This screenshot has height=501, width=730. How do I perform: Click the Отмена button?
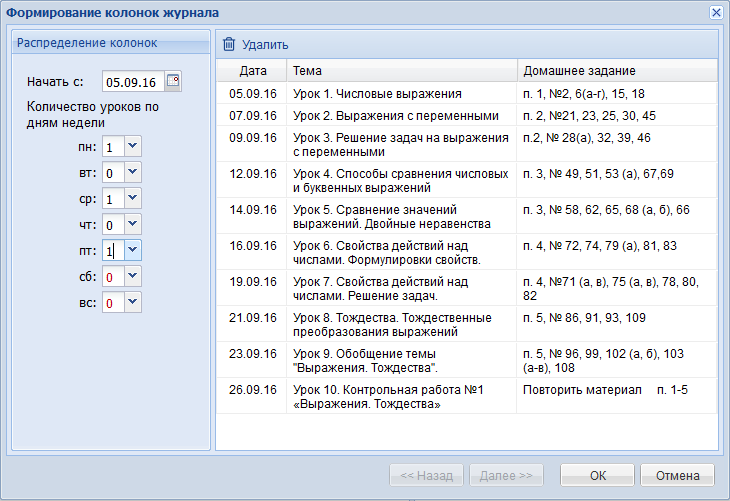pos(677,474)
